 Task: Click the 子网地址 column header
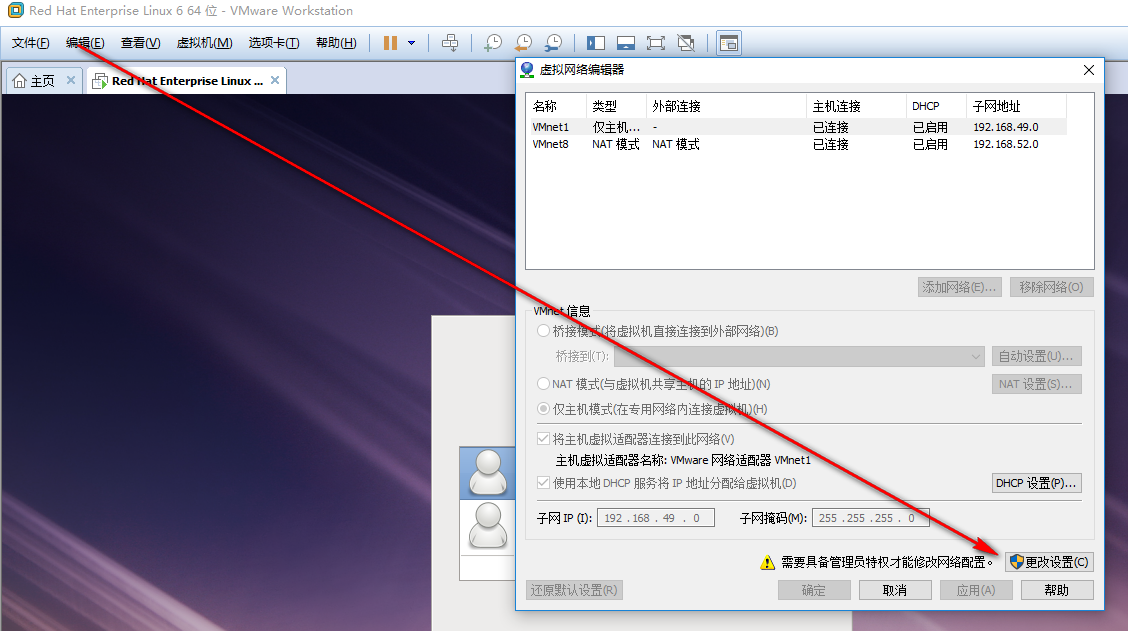(x=1016, y=106)
